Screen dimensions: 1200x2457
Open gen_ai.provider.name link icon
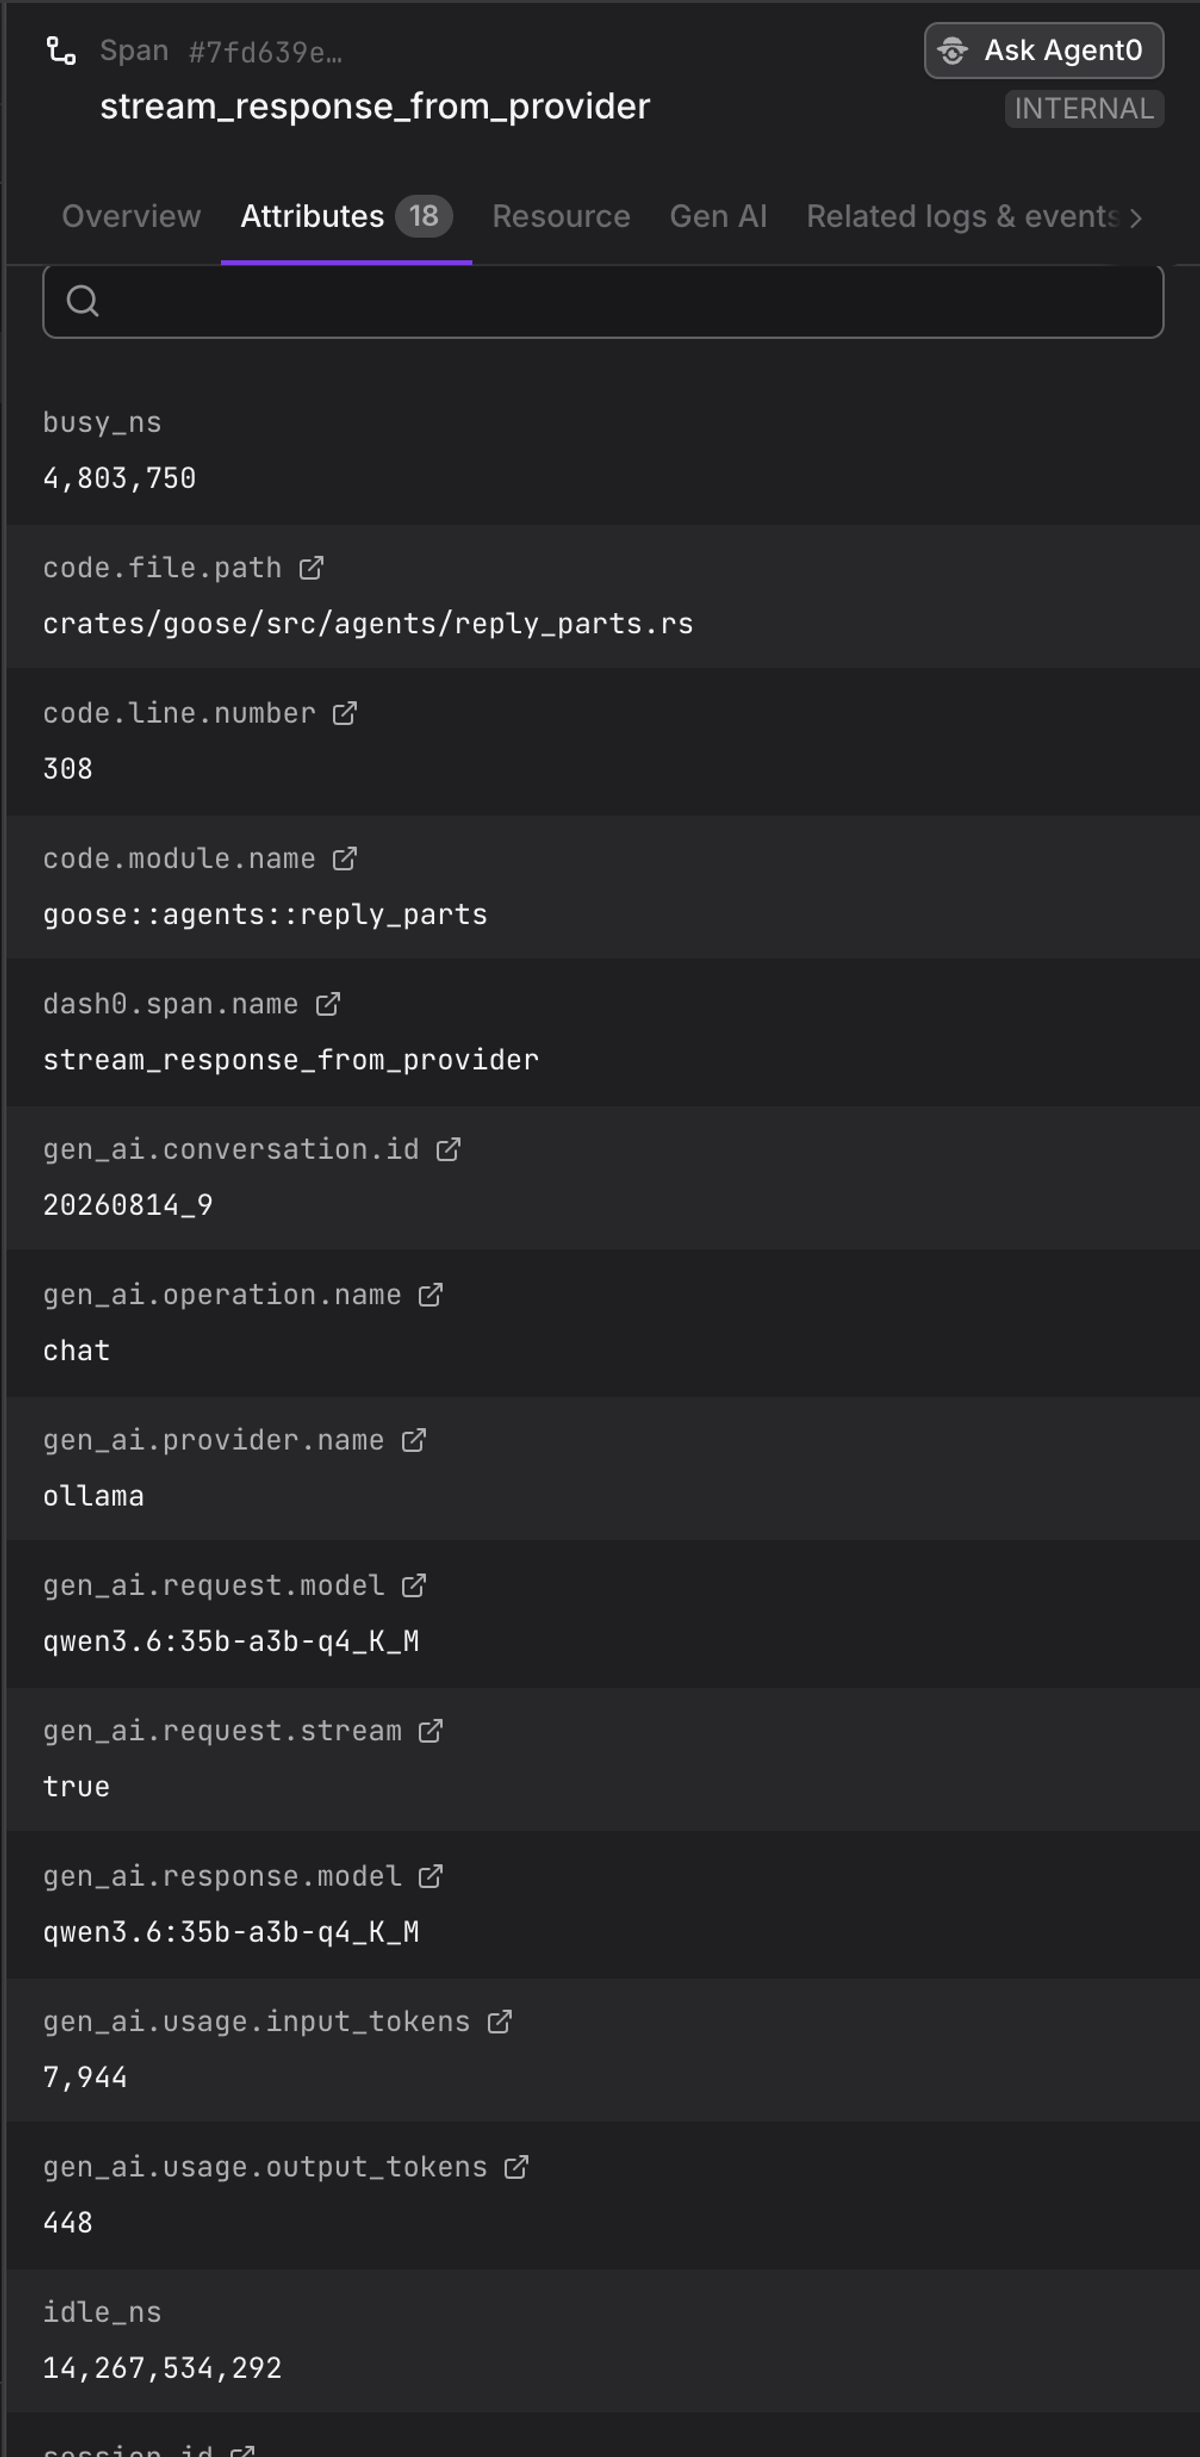click(x=413, y=1440)
